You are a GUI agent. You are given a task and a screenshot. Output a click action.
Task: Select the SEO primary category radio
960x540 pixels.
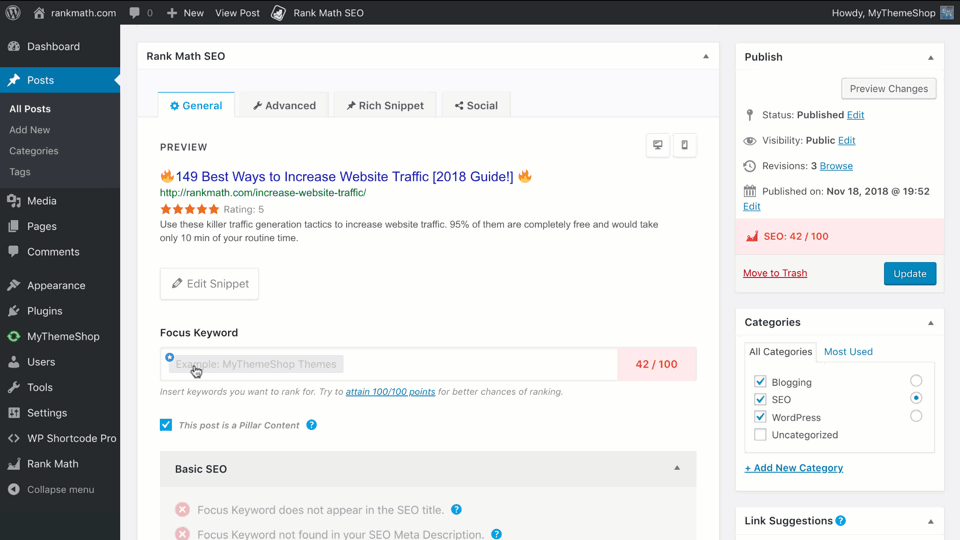point(916,398)
